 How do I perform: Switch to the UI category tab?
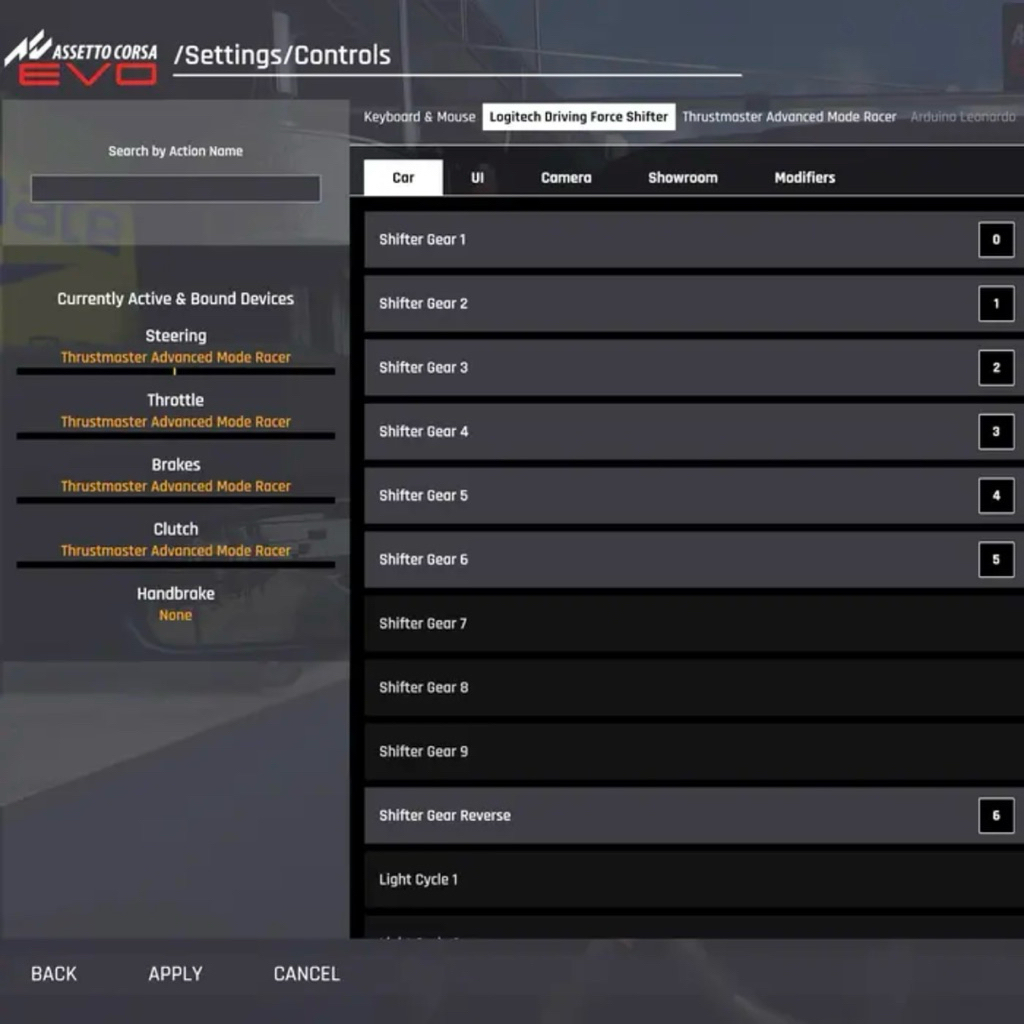[477, 178]
